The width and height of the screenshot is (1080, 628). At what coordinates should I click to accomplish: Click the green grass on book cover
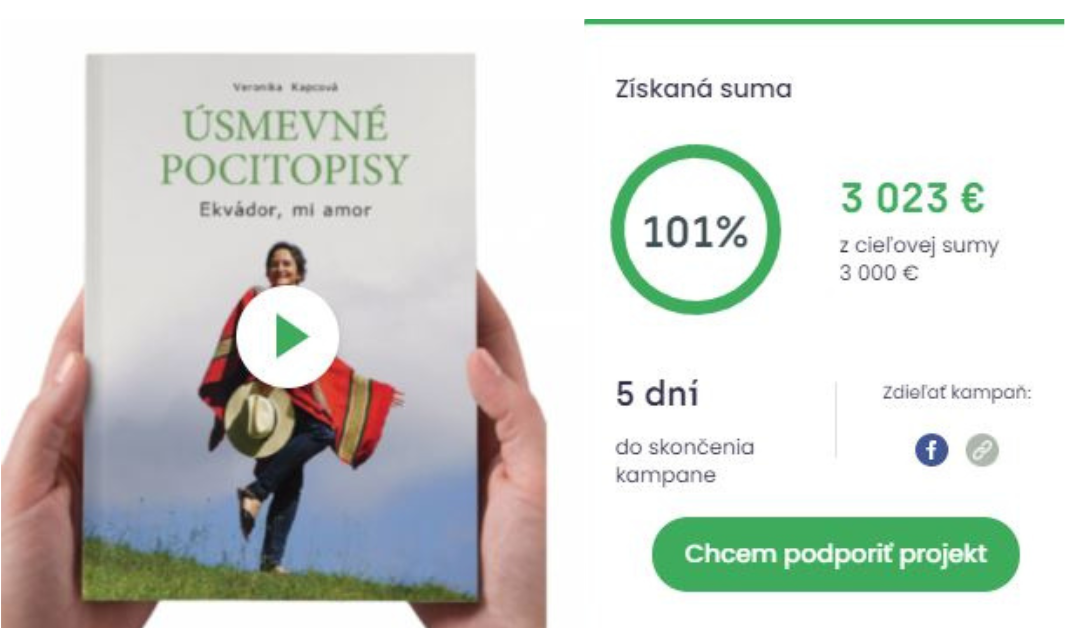(x=276, y=575)
